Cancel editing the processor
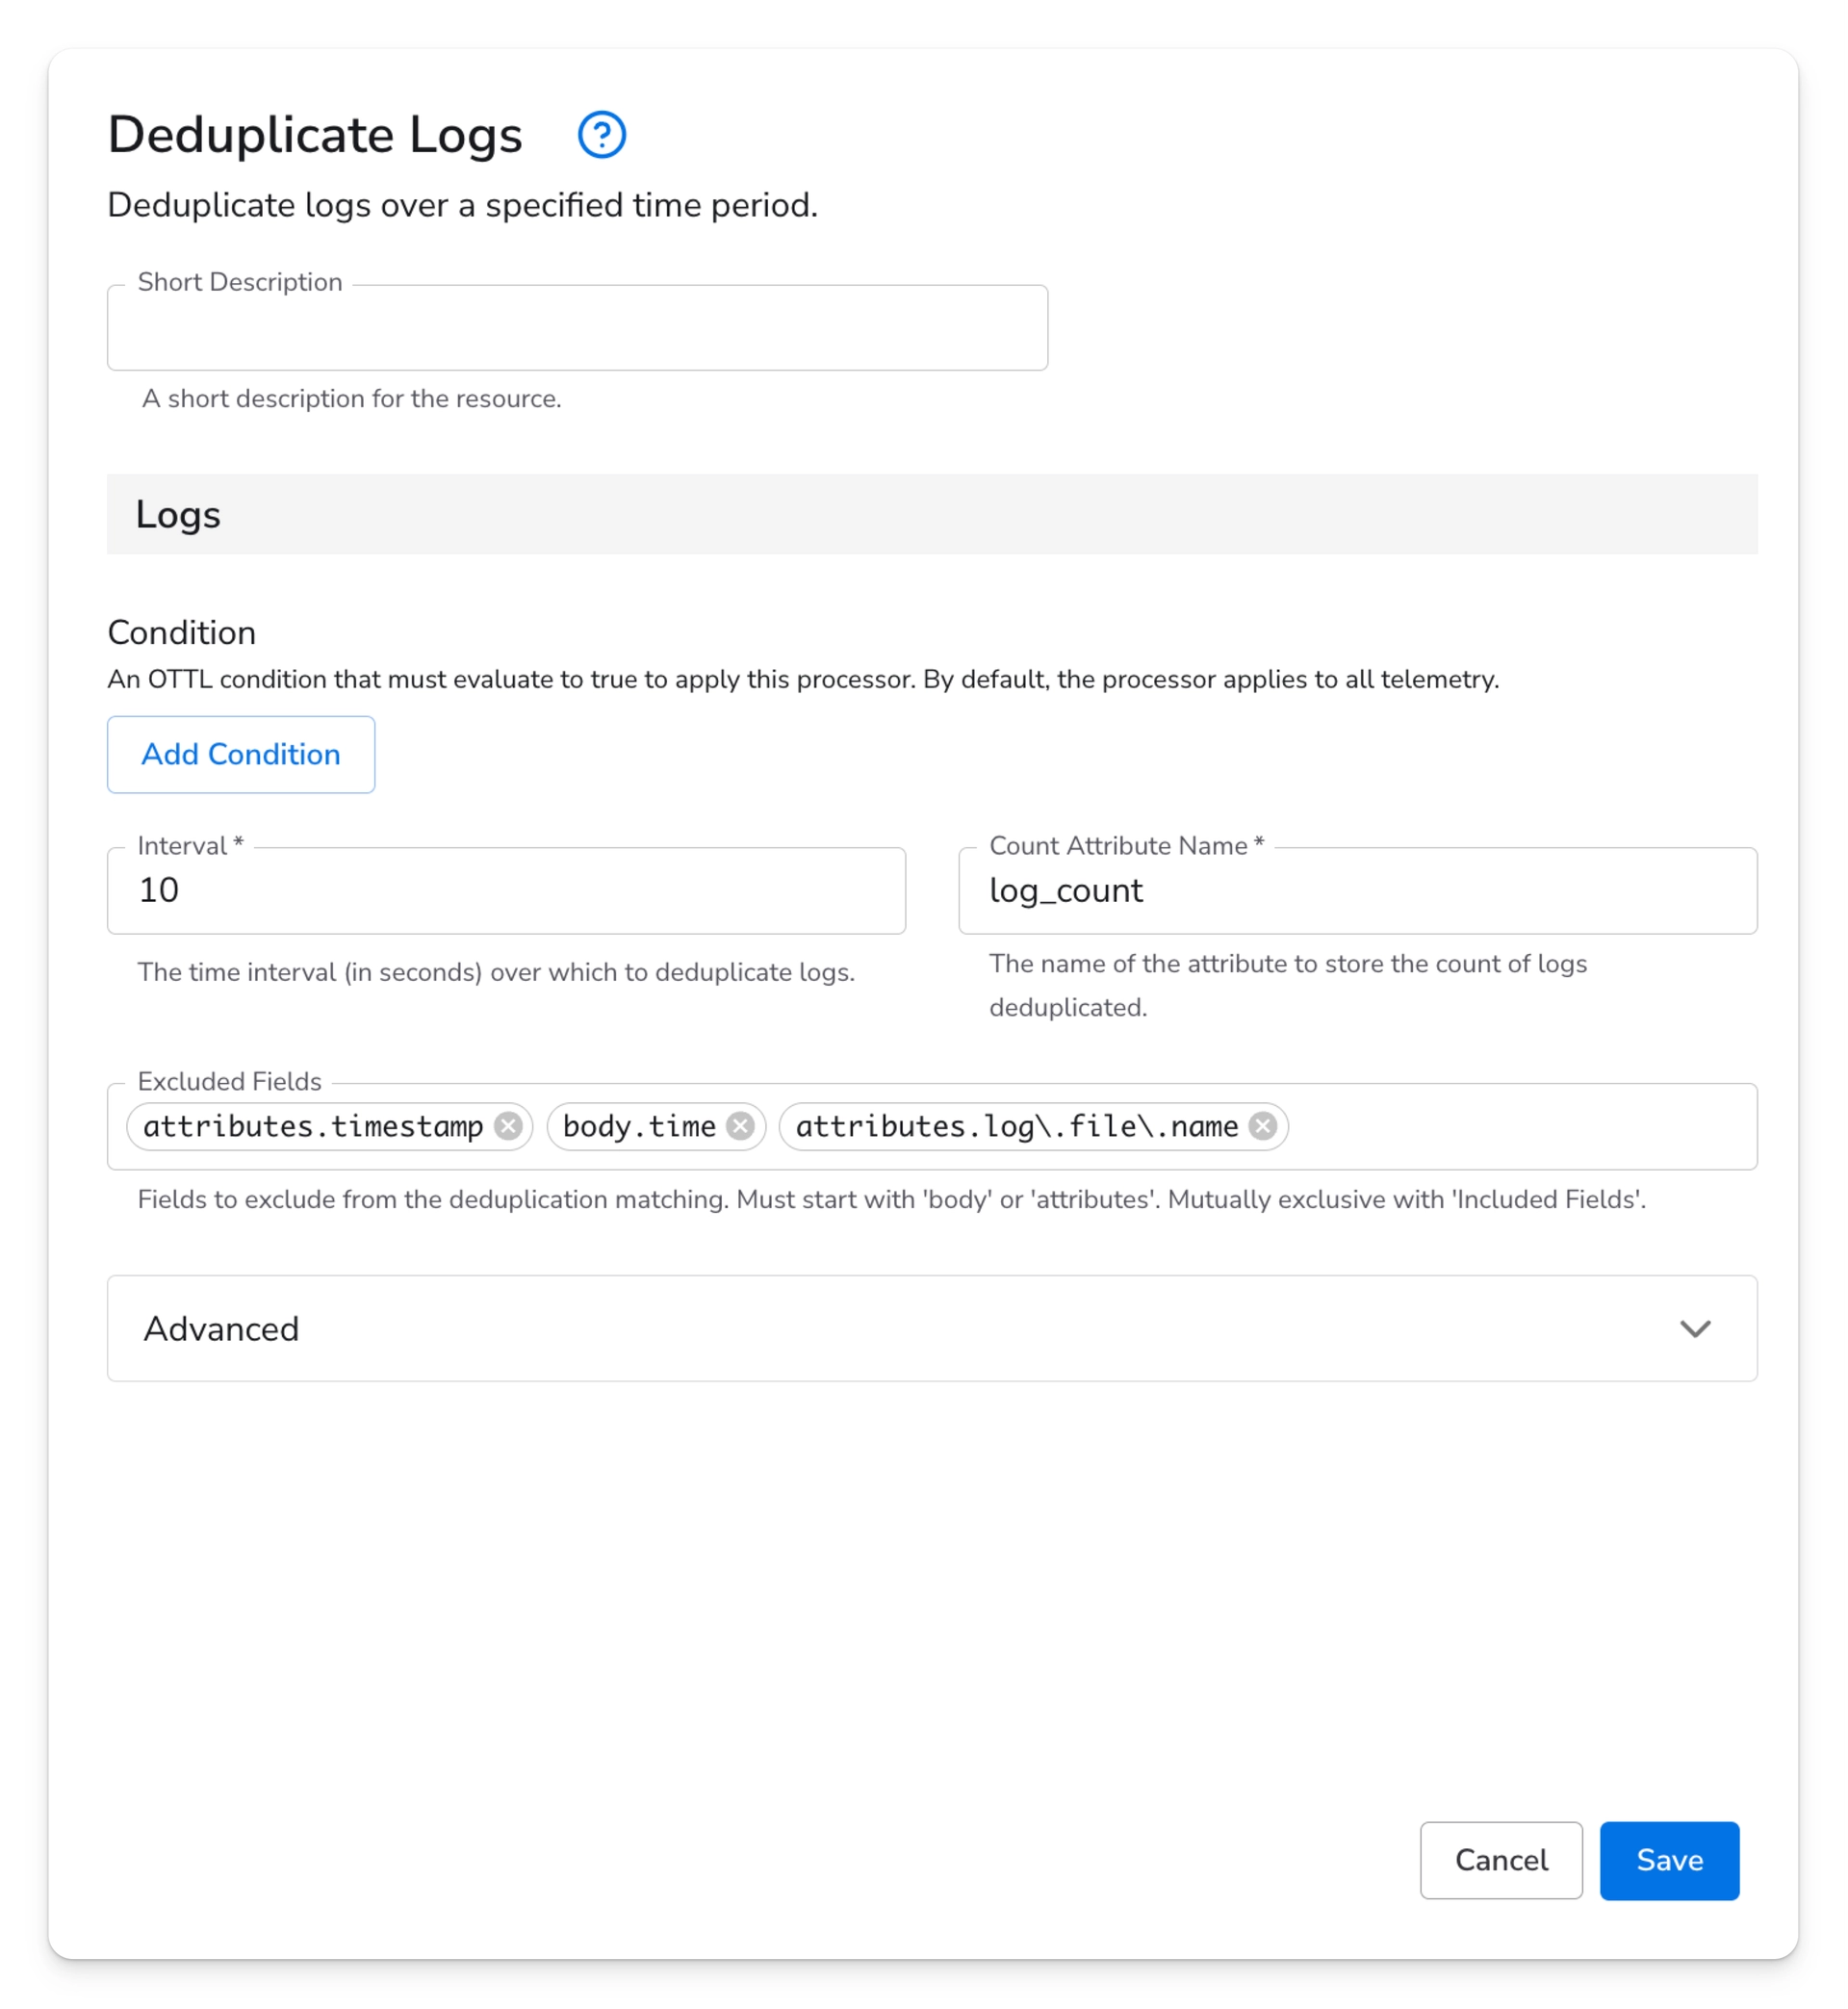This screenshot has height=2009, width=1848. pyautogui.click(x=1501, y=1860)
